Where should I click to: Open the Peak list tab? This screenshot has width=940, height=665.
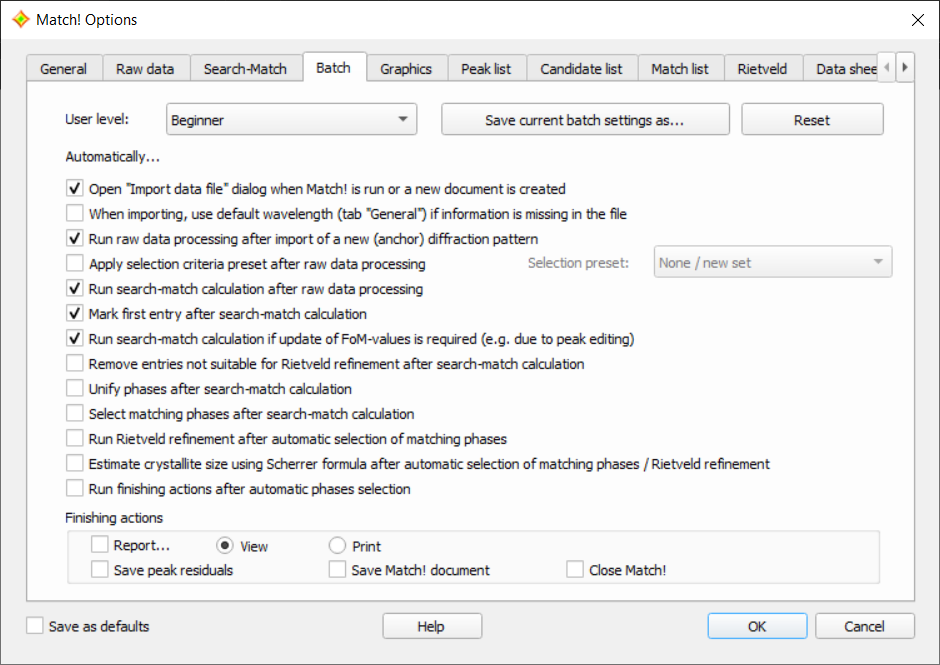[x=486, y=69]
